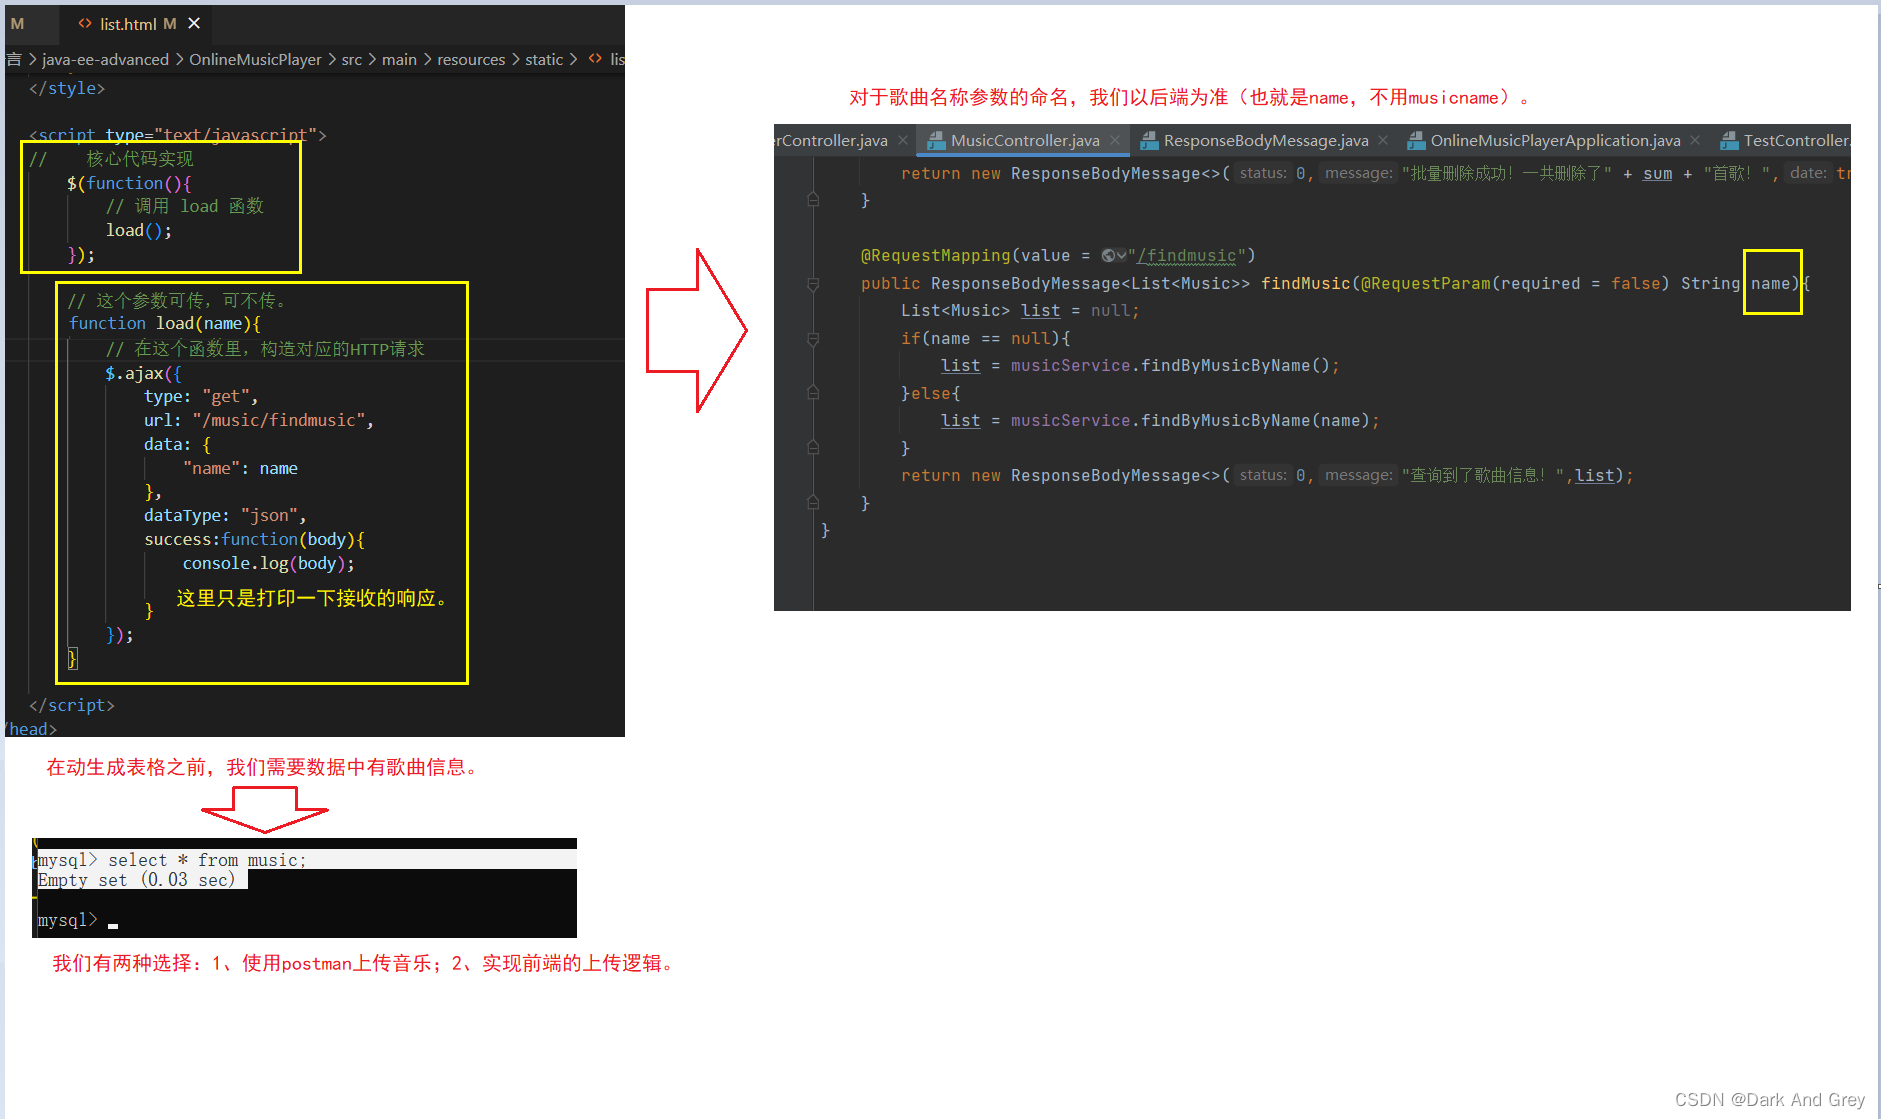Select the list.html tab in VS Code
This screenshot has width=1881, height=1119.
pos(136,23)
